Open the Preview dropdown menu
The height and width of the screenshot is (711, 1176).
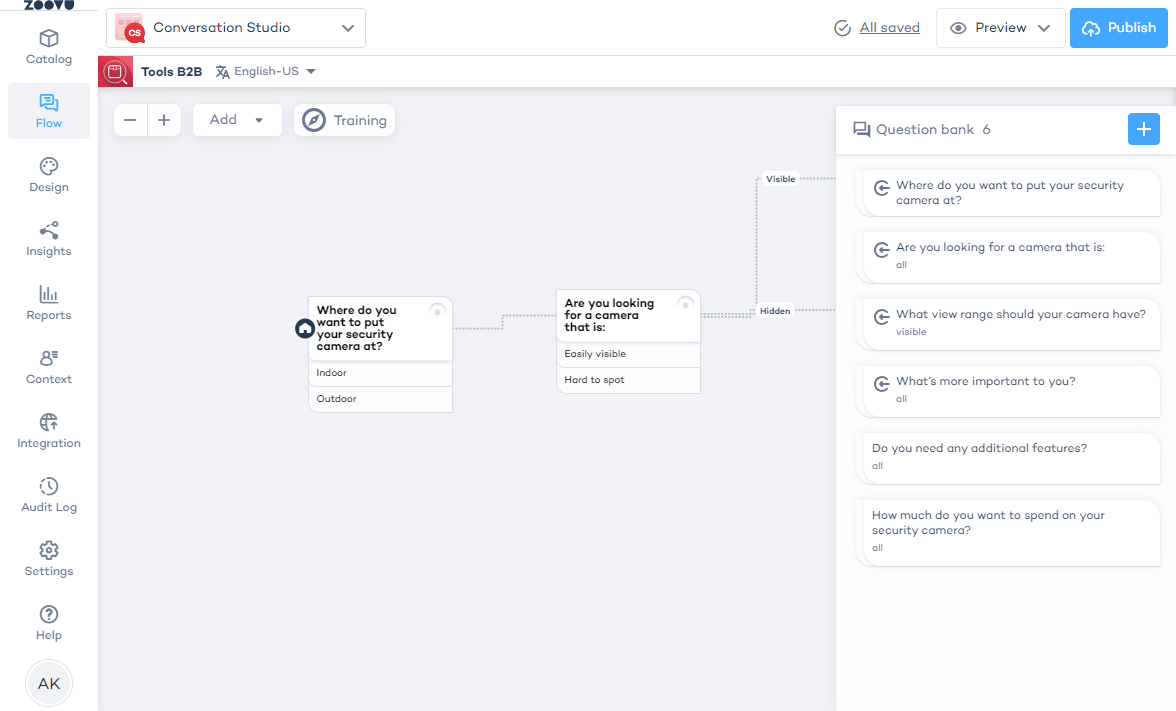tap(1001, 28)
